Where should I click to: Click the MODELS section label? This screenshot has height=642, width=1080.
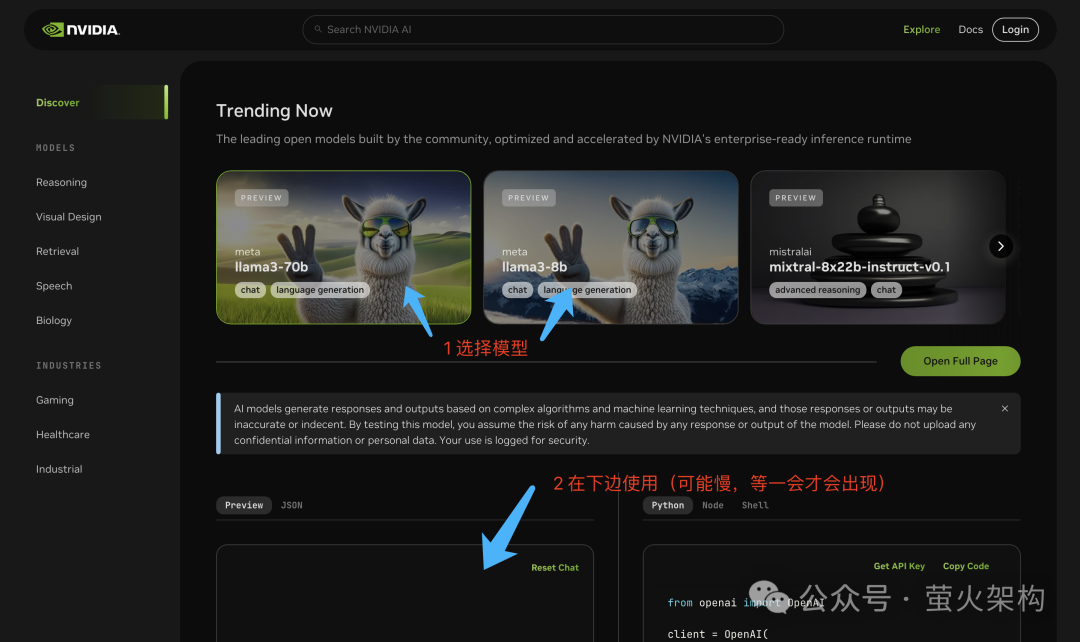pyautogui.click(x=55, y=148)
